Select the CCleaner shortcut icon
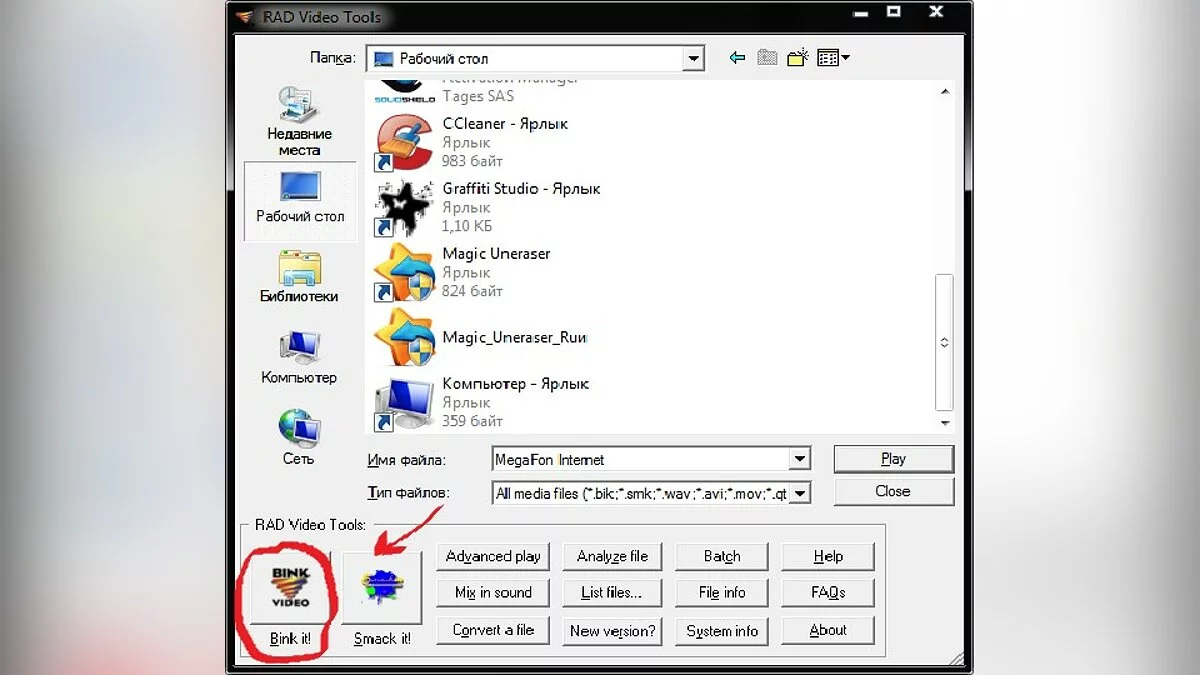The height and width of the screenshot is (675, 1200). 403,142
